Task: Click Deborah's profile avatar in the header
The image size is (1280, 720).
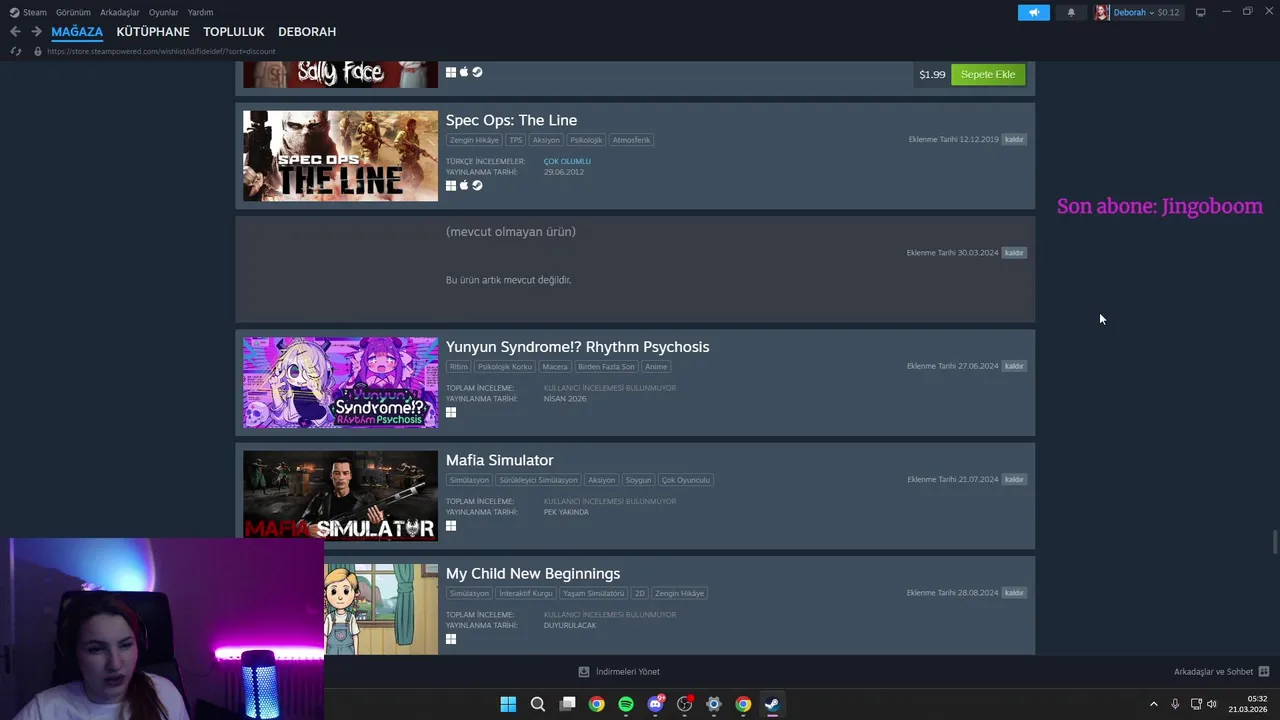Action: [1102, 13]
